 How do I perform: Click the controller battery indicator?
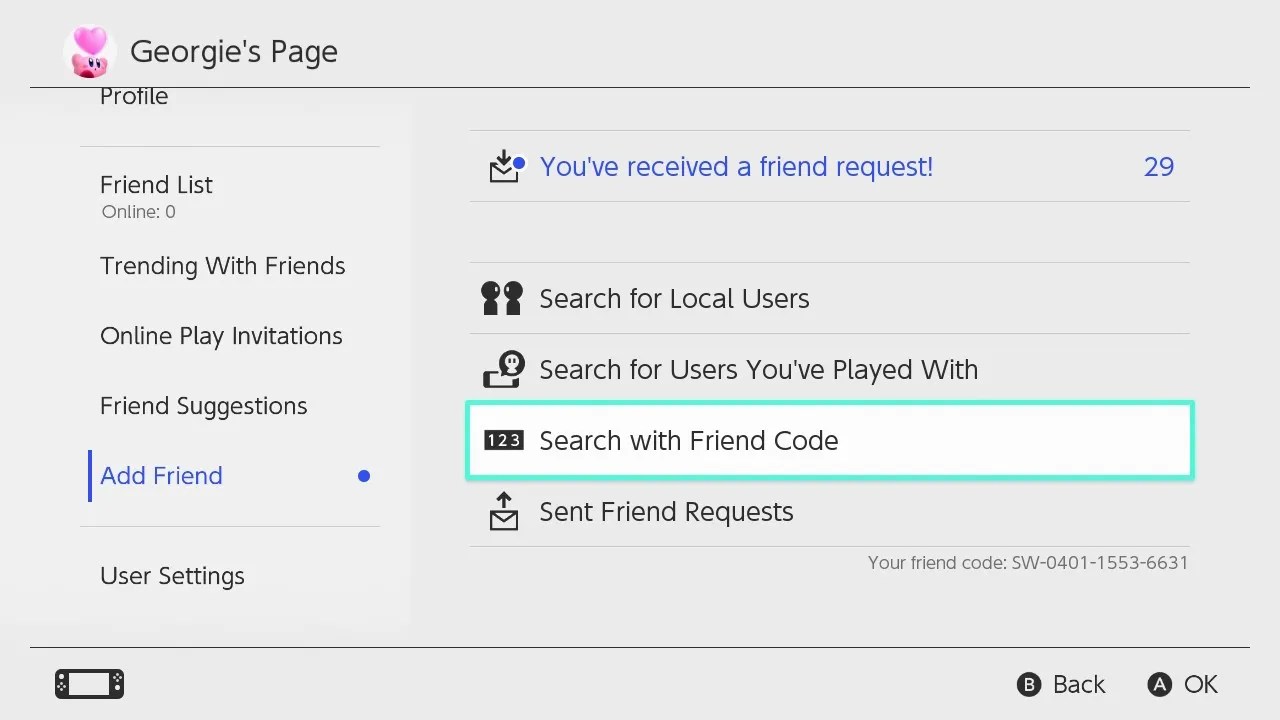88,684
